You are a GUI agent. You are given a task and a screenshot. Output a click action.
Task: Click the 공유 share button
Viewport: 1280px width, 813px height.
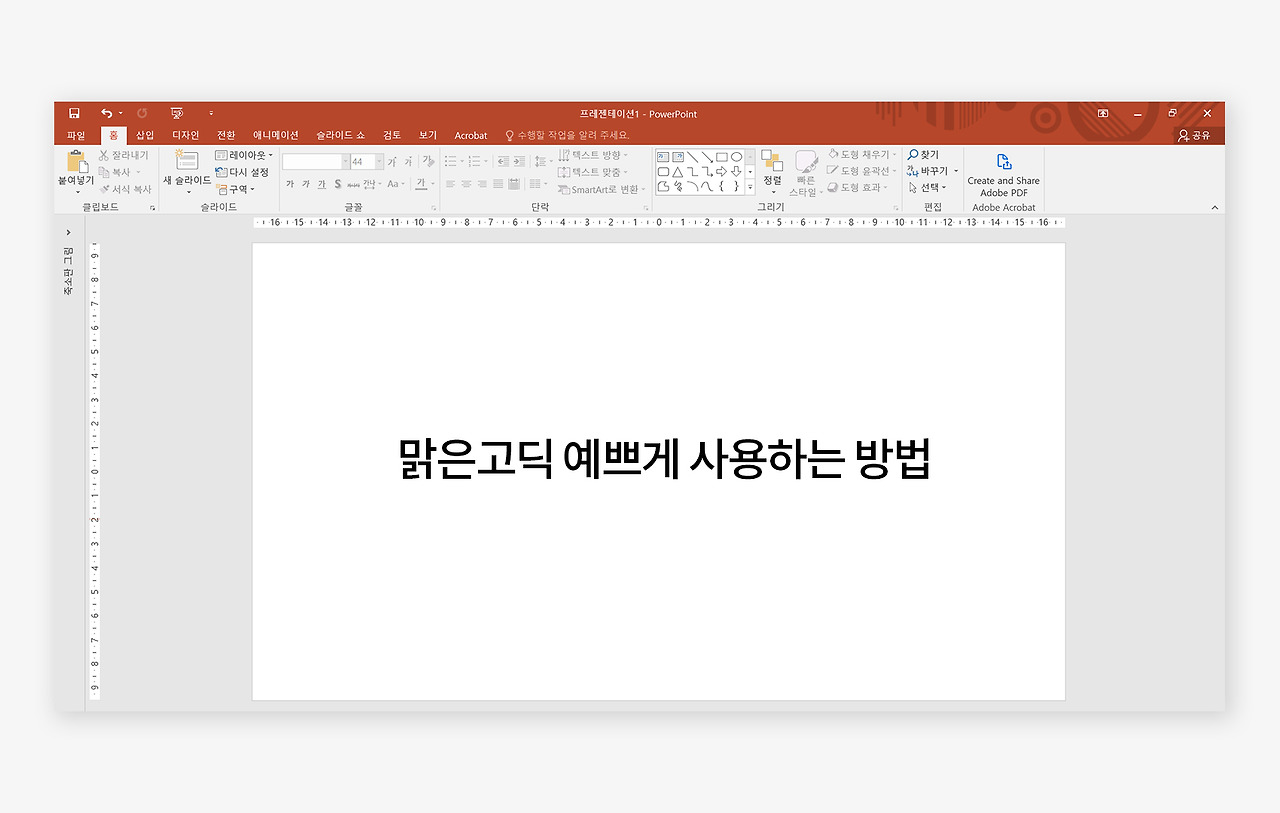tap(1195, 134)
